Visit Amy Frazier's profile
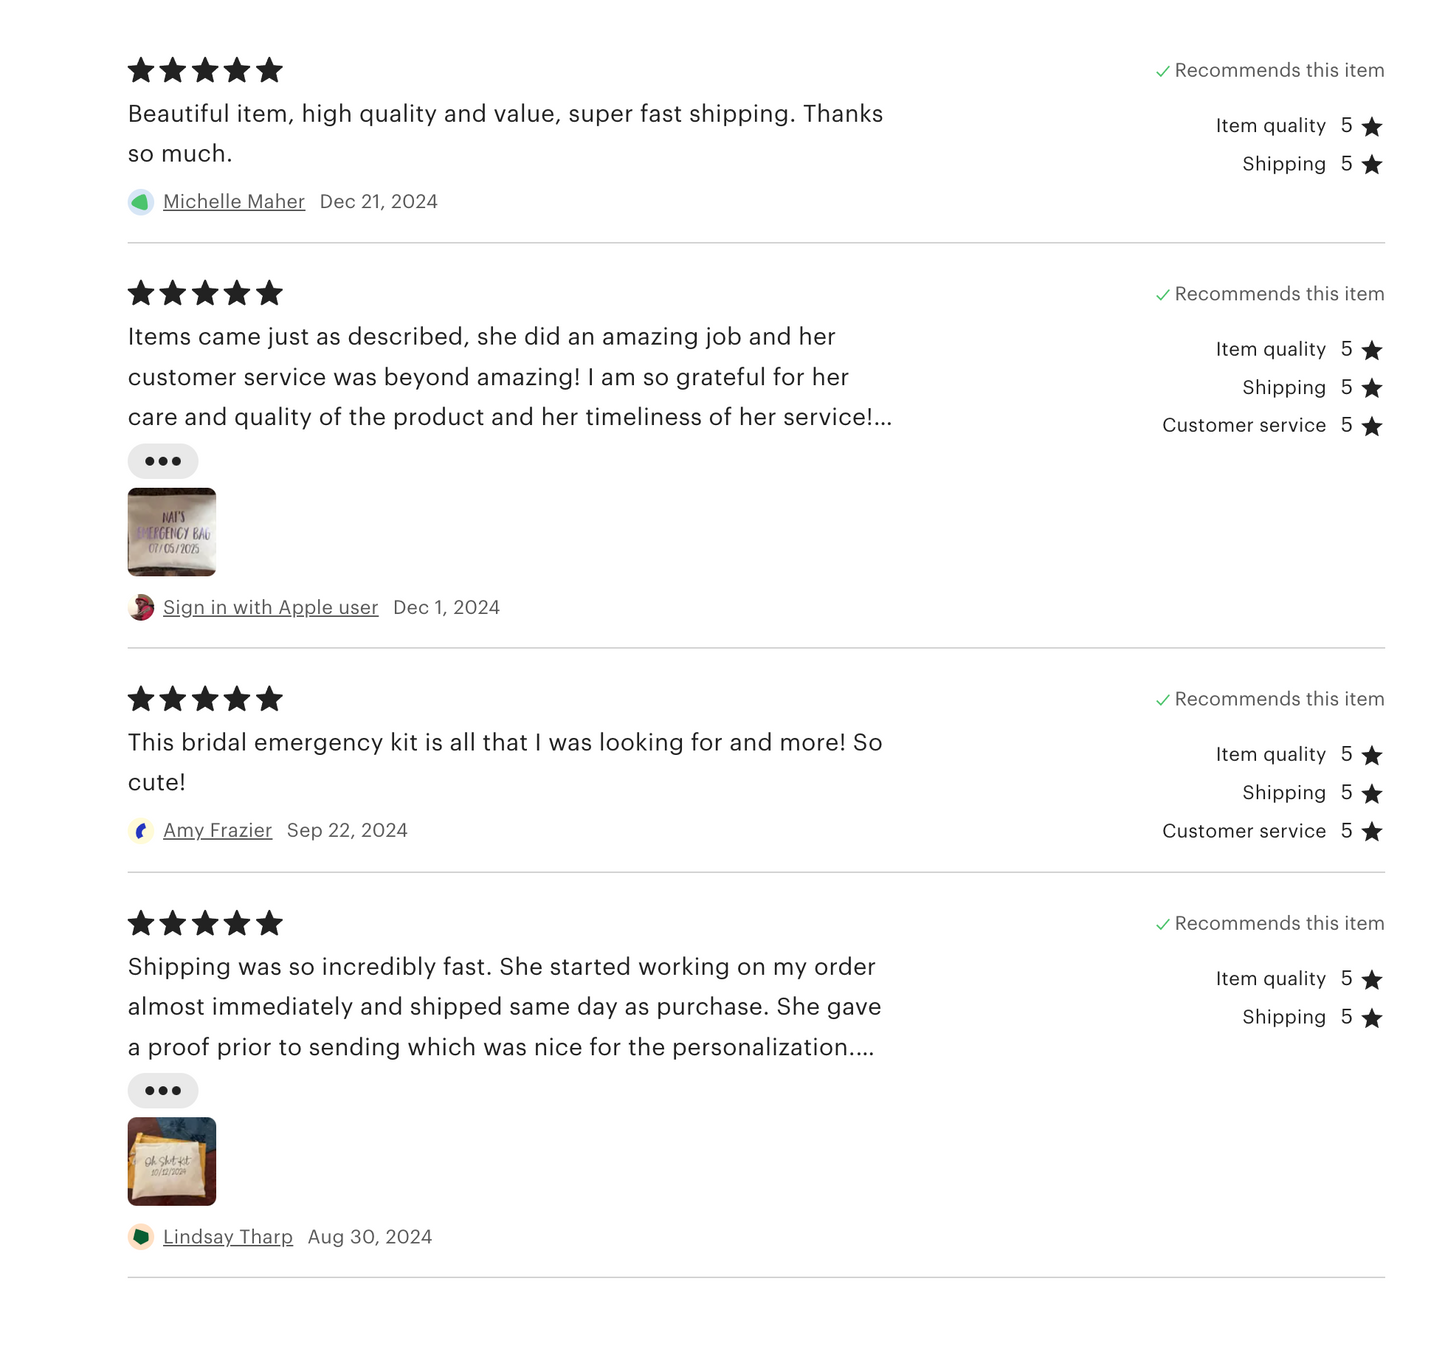 click(217, 831)
